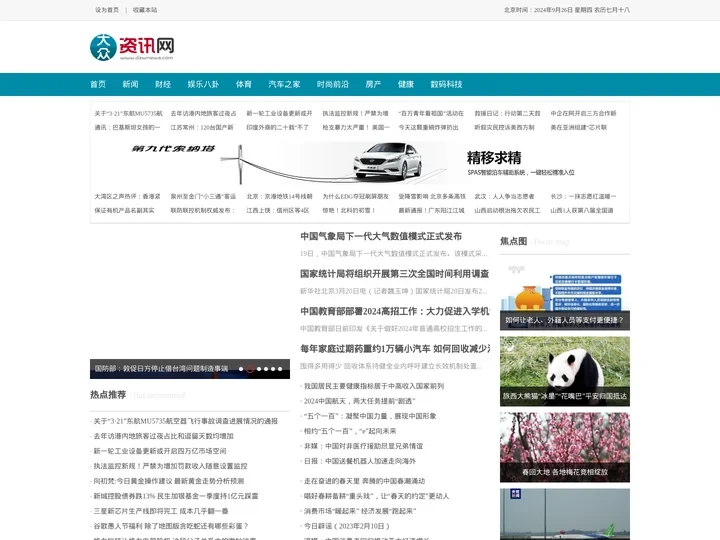The image size is (720, 540).
Task: Open headline 中国气象局下一代大气数值模式正式发布
Action: (x=381, y=236)
